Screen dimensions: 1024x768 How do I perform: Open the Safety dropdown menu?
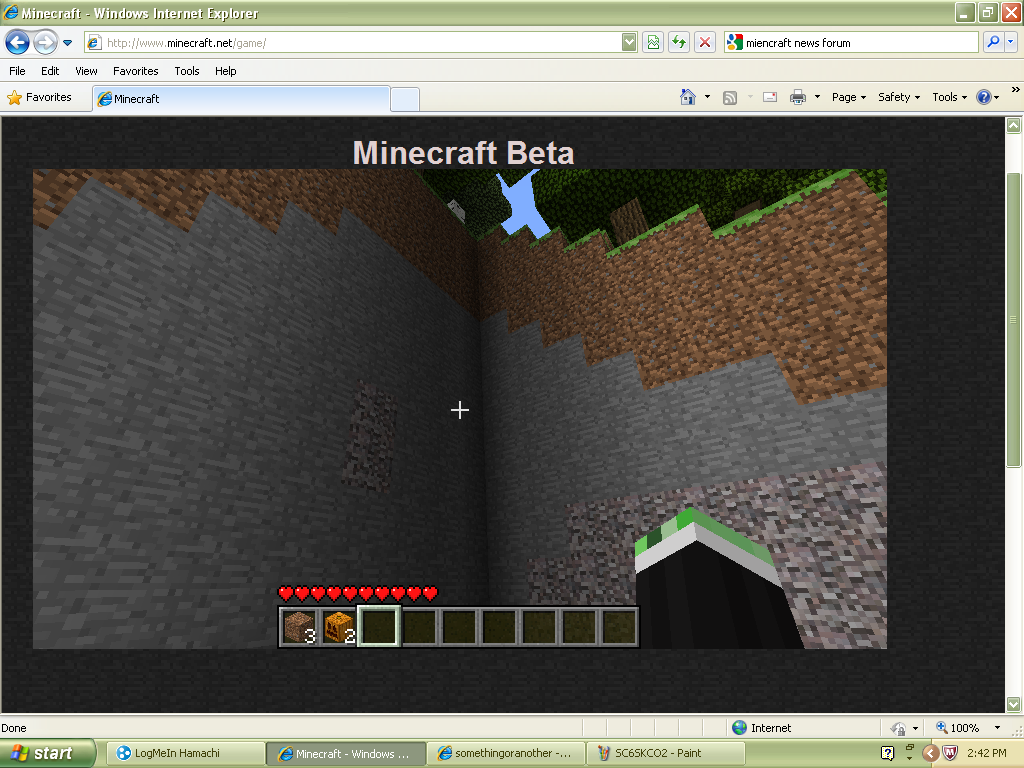pyautogui.click(x=899, y=97)
